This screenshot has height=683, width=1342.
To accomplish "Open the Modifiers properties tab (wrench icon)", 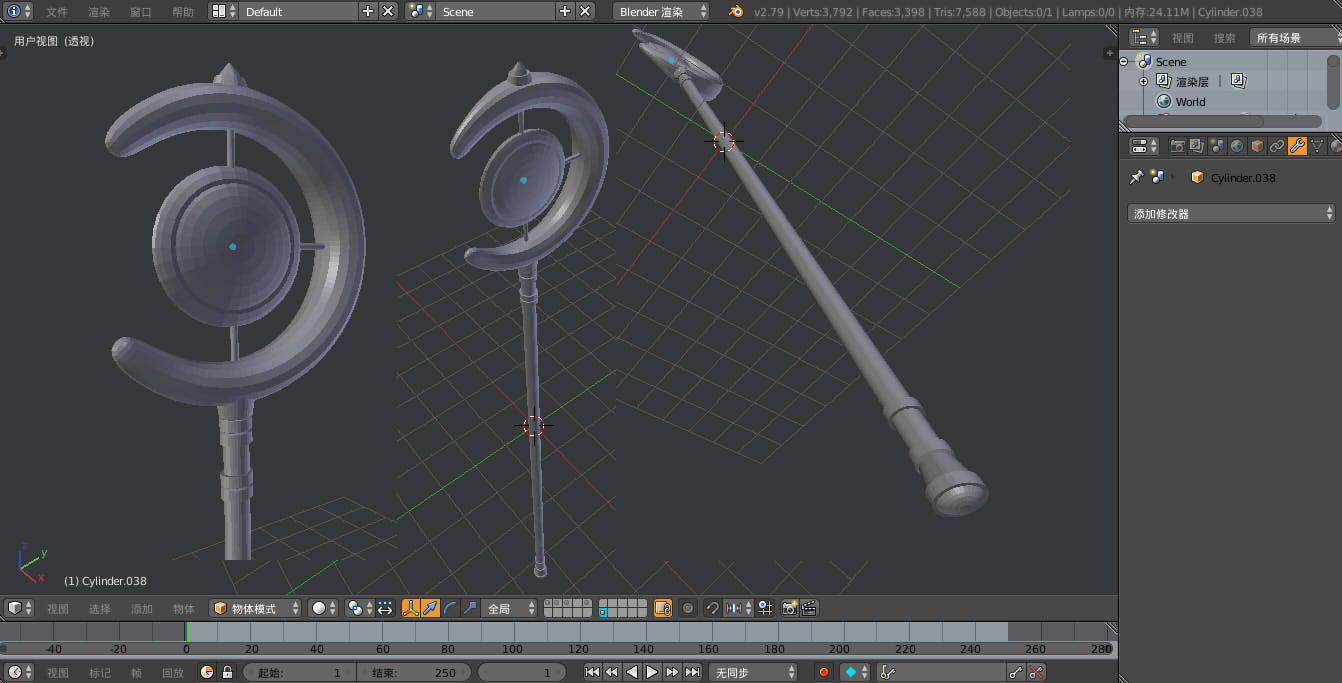I will tap(1297, 146).
